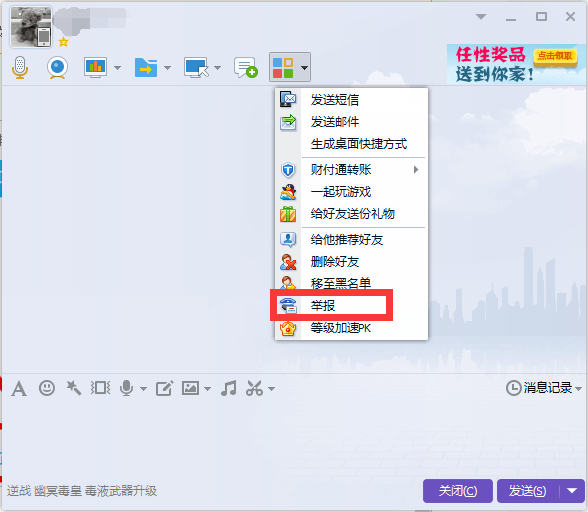588x512 pixels.
Task: Select 发送邮件 menu item
Action: point(351,122)
